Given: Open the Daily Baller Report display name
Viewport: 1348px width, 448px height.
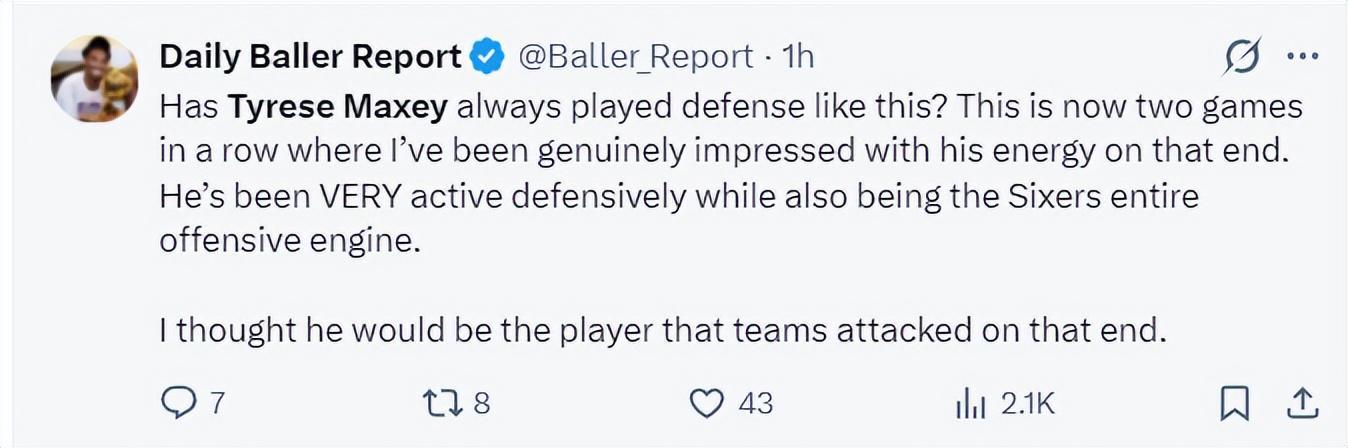Looking at the screenshot, I should (x=310, y=57).
